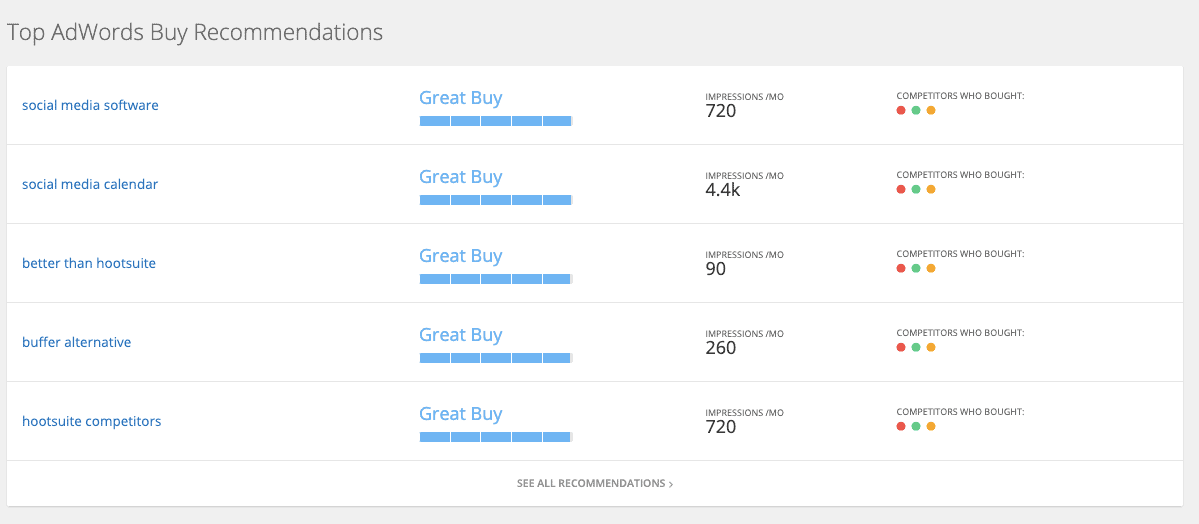Open the 'better than hootsuite' keyword link
Viewport: 1199px width, 524px height.
[x=89, y=263]
